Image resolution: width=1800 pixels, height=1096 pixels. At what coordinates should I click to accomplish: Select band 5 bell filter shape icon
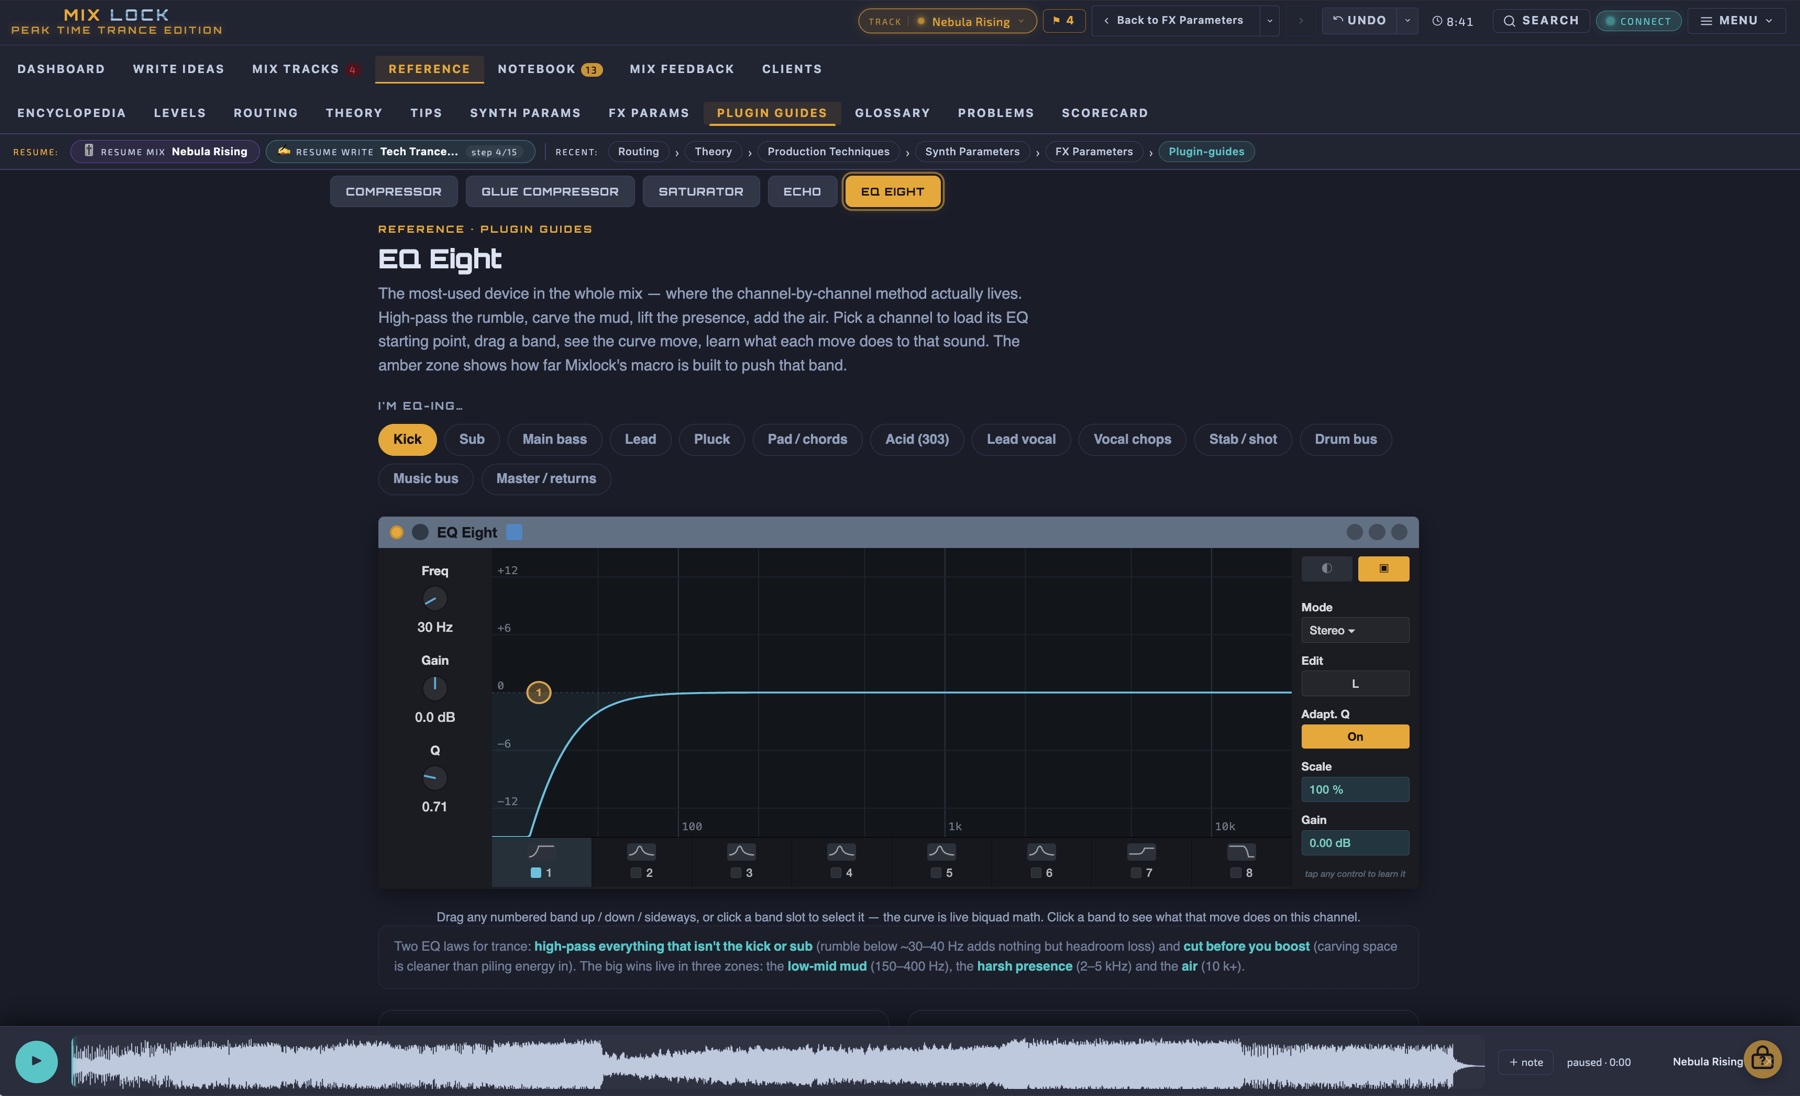coord(941,852)
